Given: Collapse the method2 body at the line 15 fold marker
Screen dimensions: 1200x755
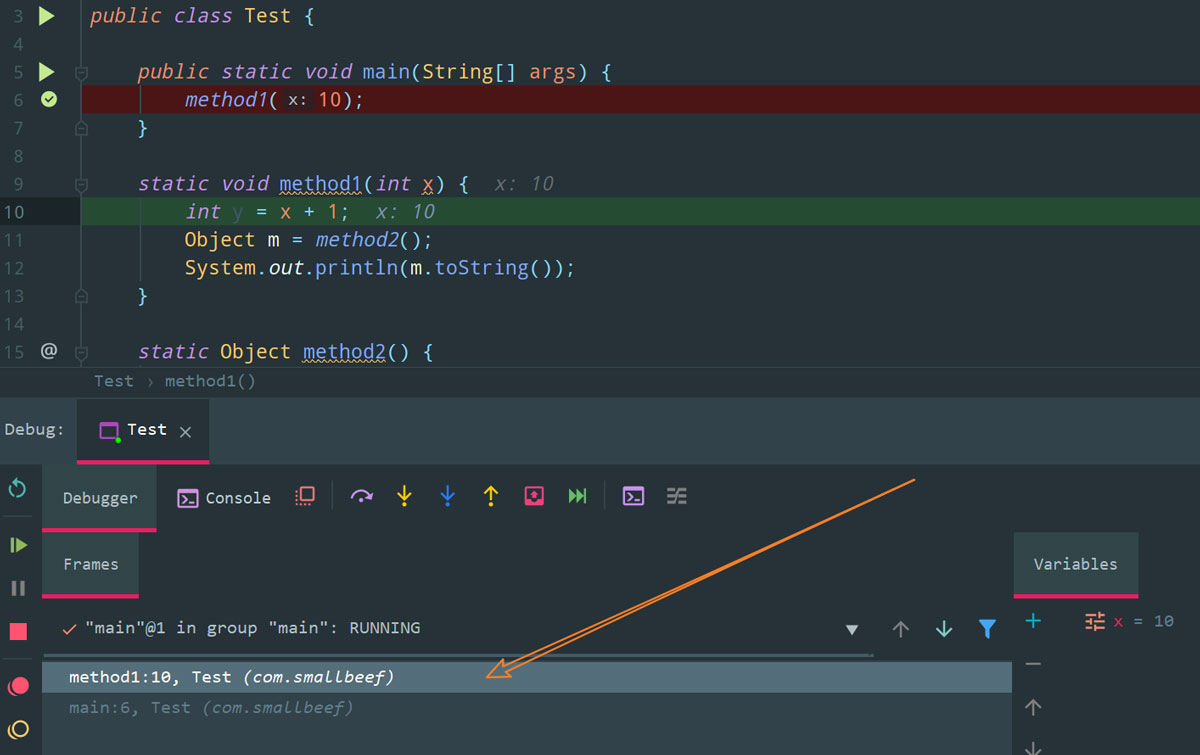Looking at the screenshot, I should (81, 352).
